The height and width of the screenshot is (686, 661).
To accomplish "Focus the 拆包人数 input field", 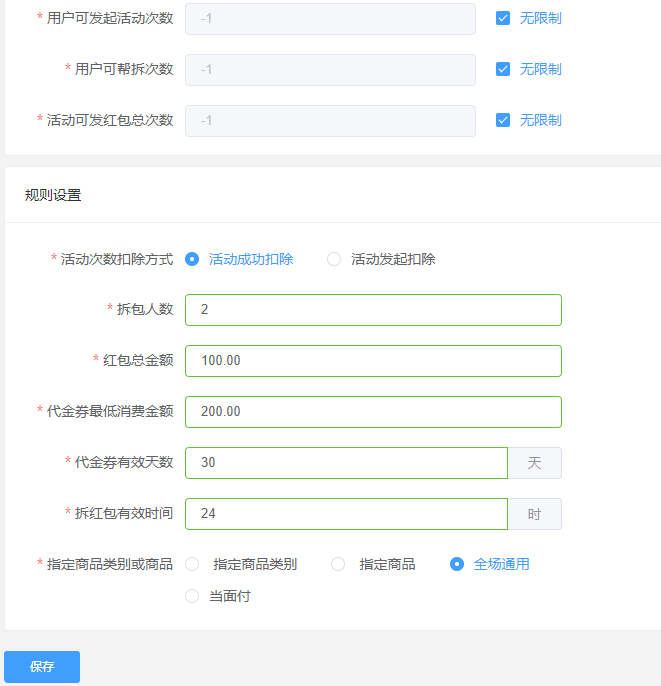I will pos(373,310).
